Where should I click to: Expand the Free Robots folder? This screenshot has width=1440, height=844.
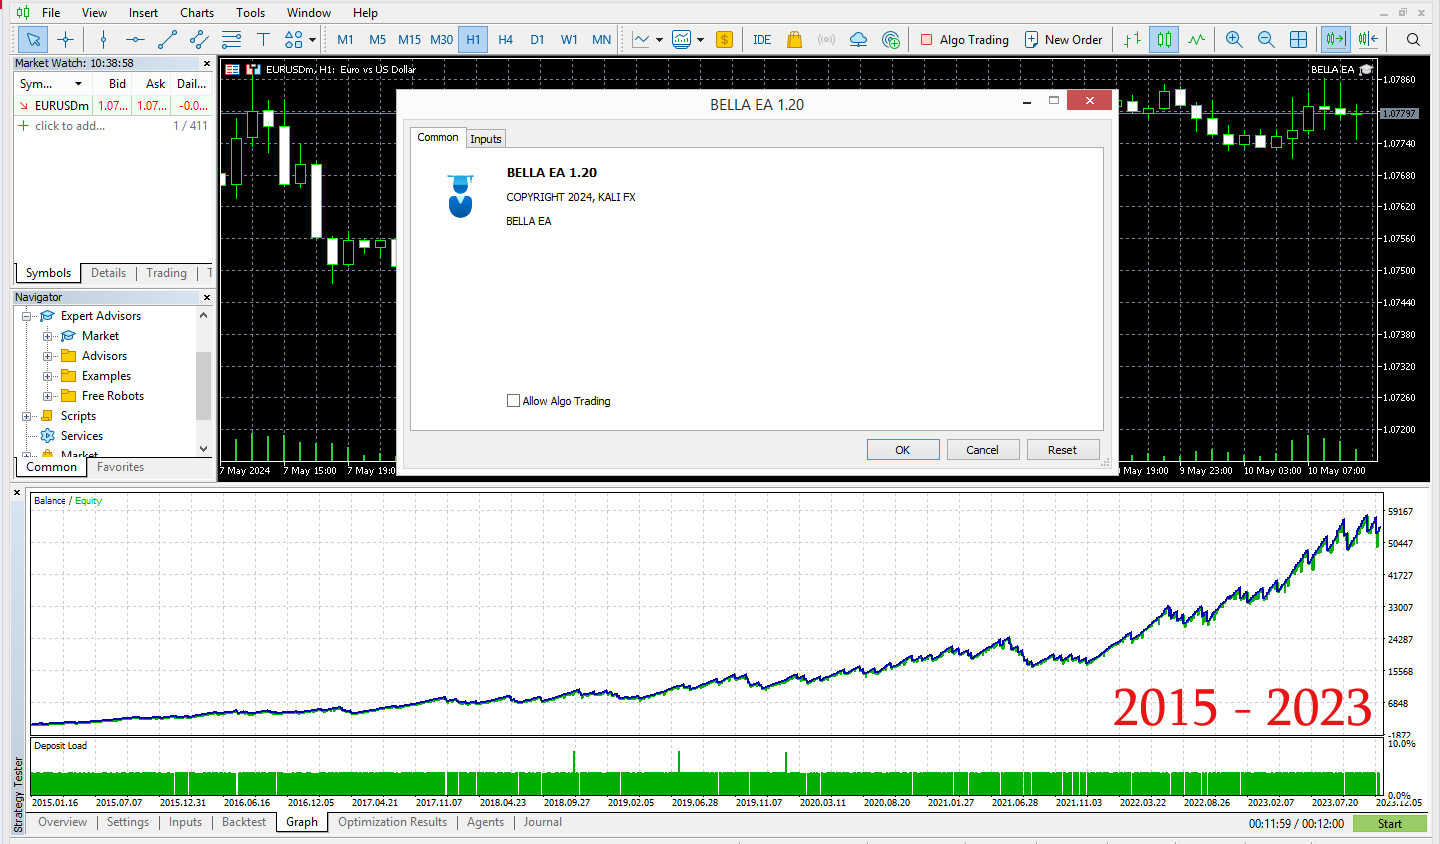click(47, 396)
